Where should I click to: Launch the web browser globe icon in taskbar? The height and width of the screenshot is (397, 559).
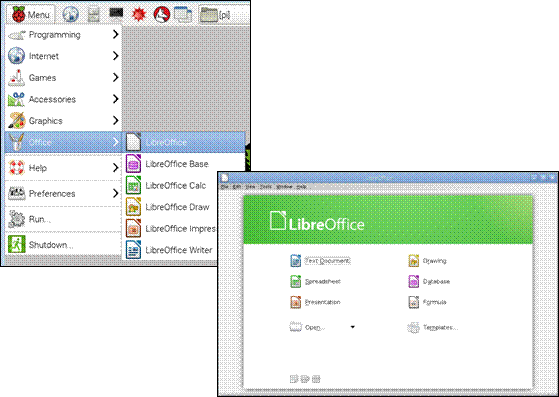pyautogui.click(x=71, y=14)
